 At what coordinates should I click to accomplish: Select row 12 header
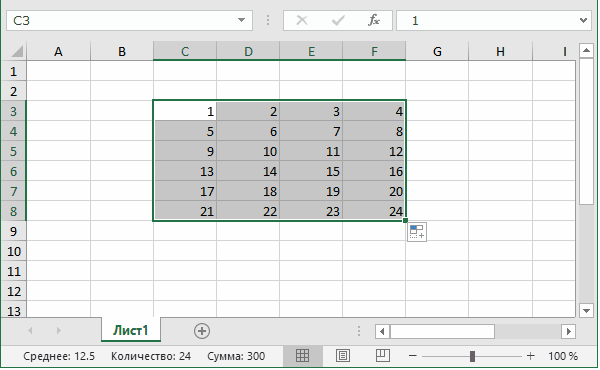tap(14, 291)
